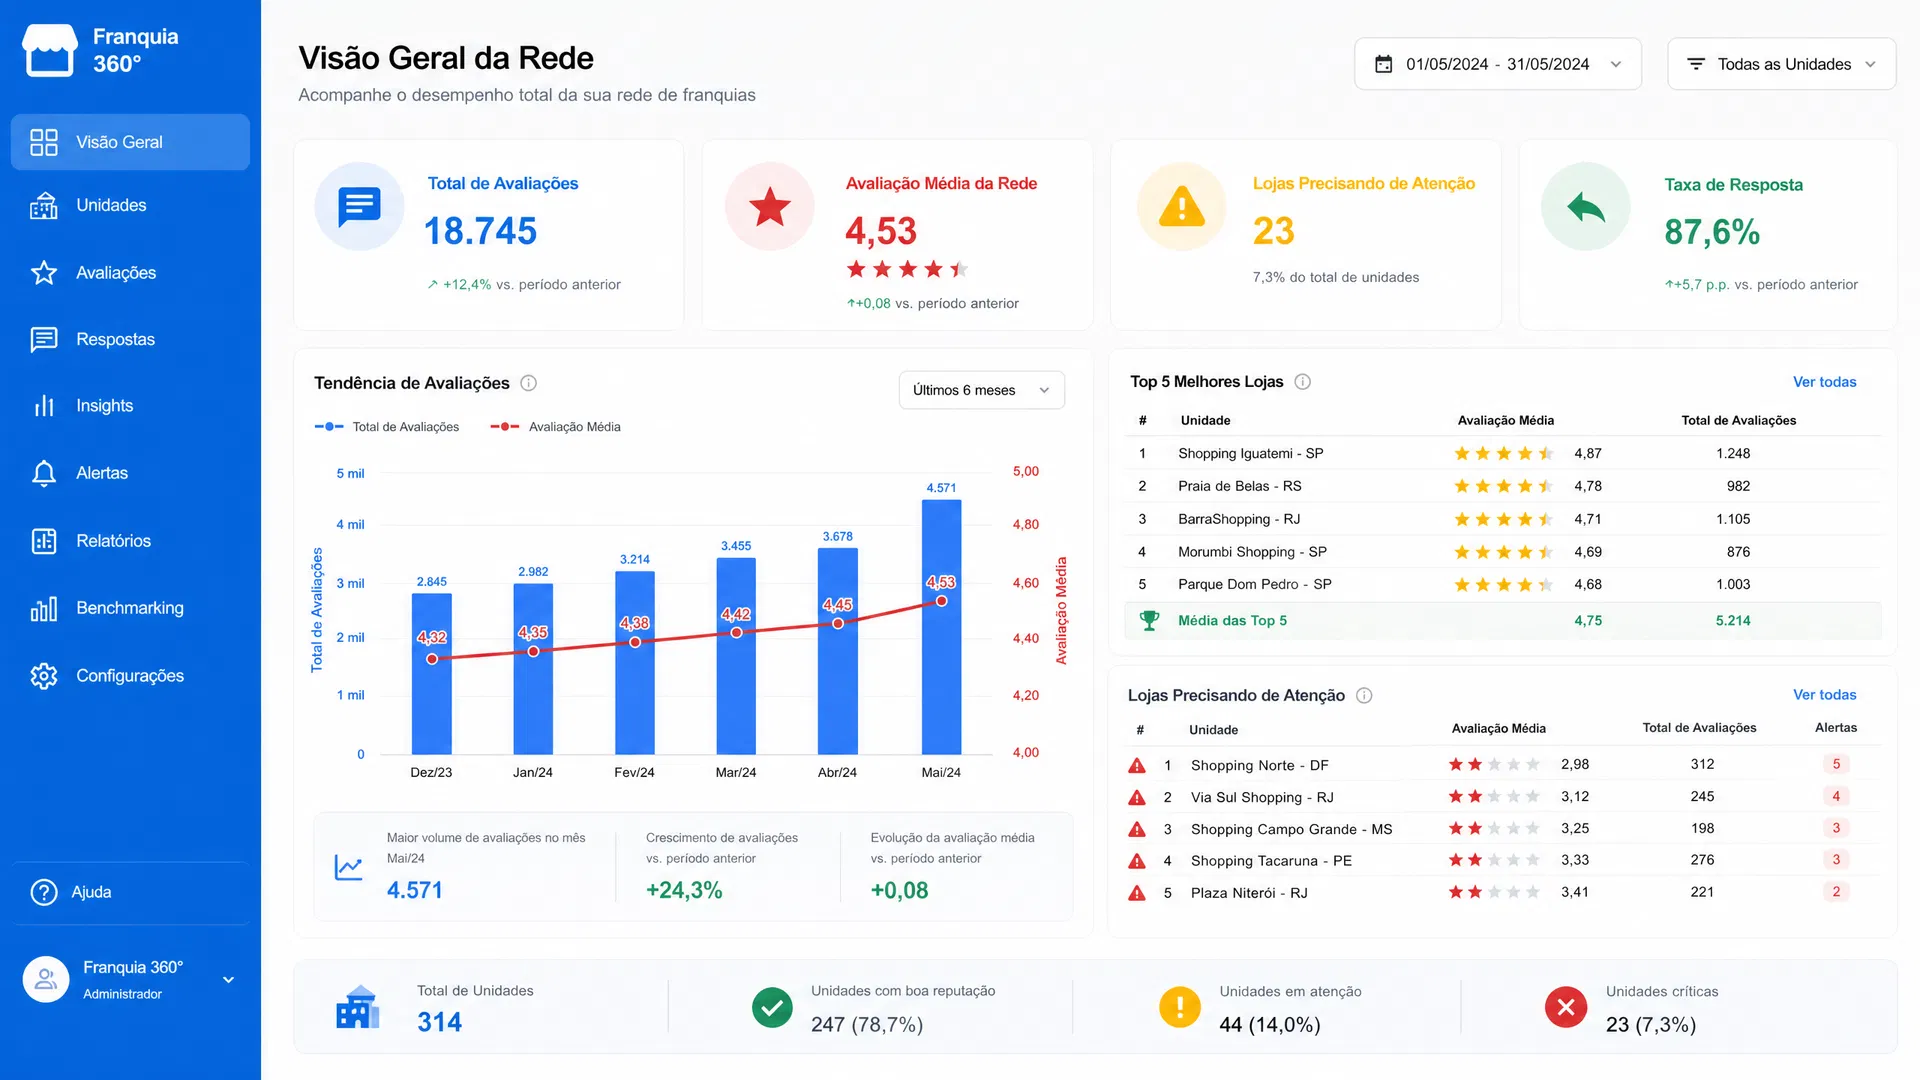The image size is (1920, 1080).
Task: Click the alert badge 2 for Plaza Niterói
Action: pyautogui.click(x=1836, y=891)
